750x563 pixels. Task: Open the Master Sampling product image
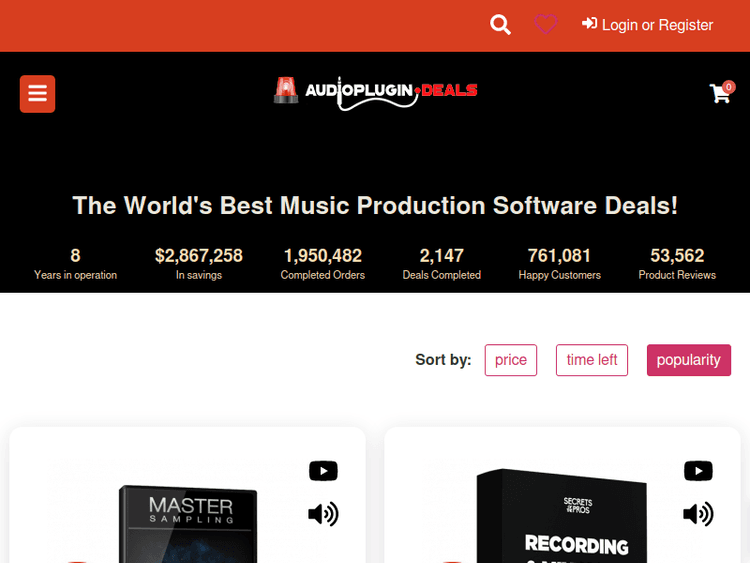tap(188, 524)
